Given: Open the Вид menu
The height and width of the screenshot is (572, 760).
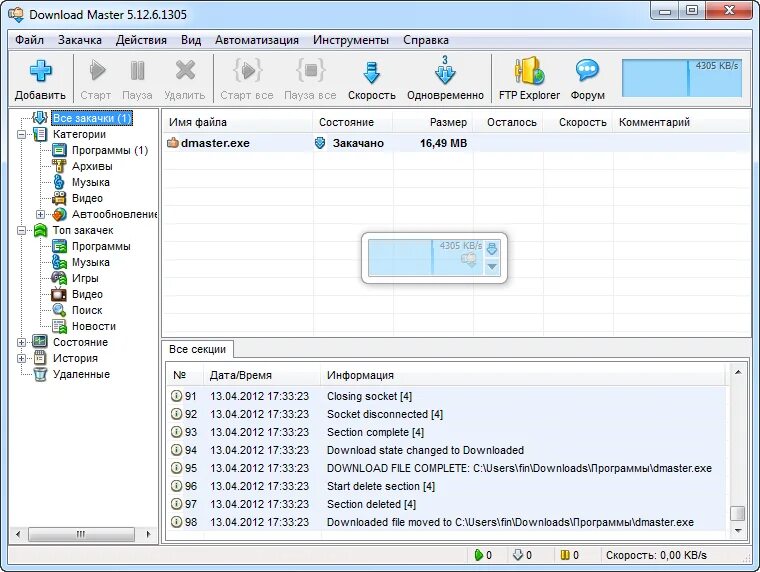Looking at the screenshot, I should tap(191, 40).
